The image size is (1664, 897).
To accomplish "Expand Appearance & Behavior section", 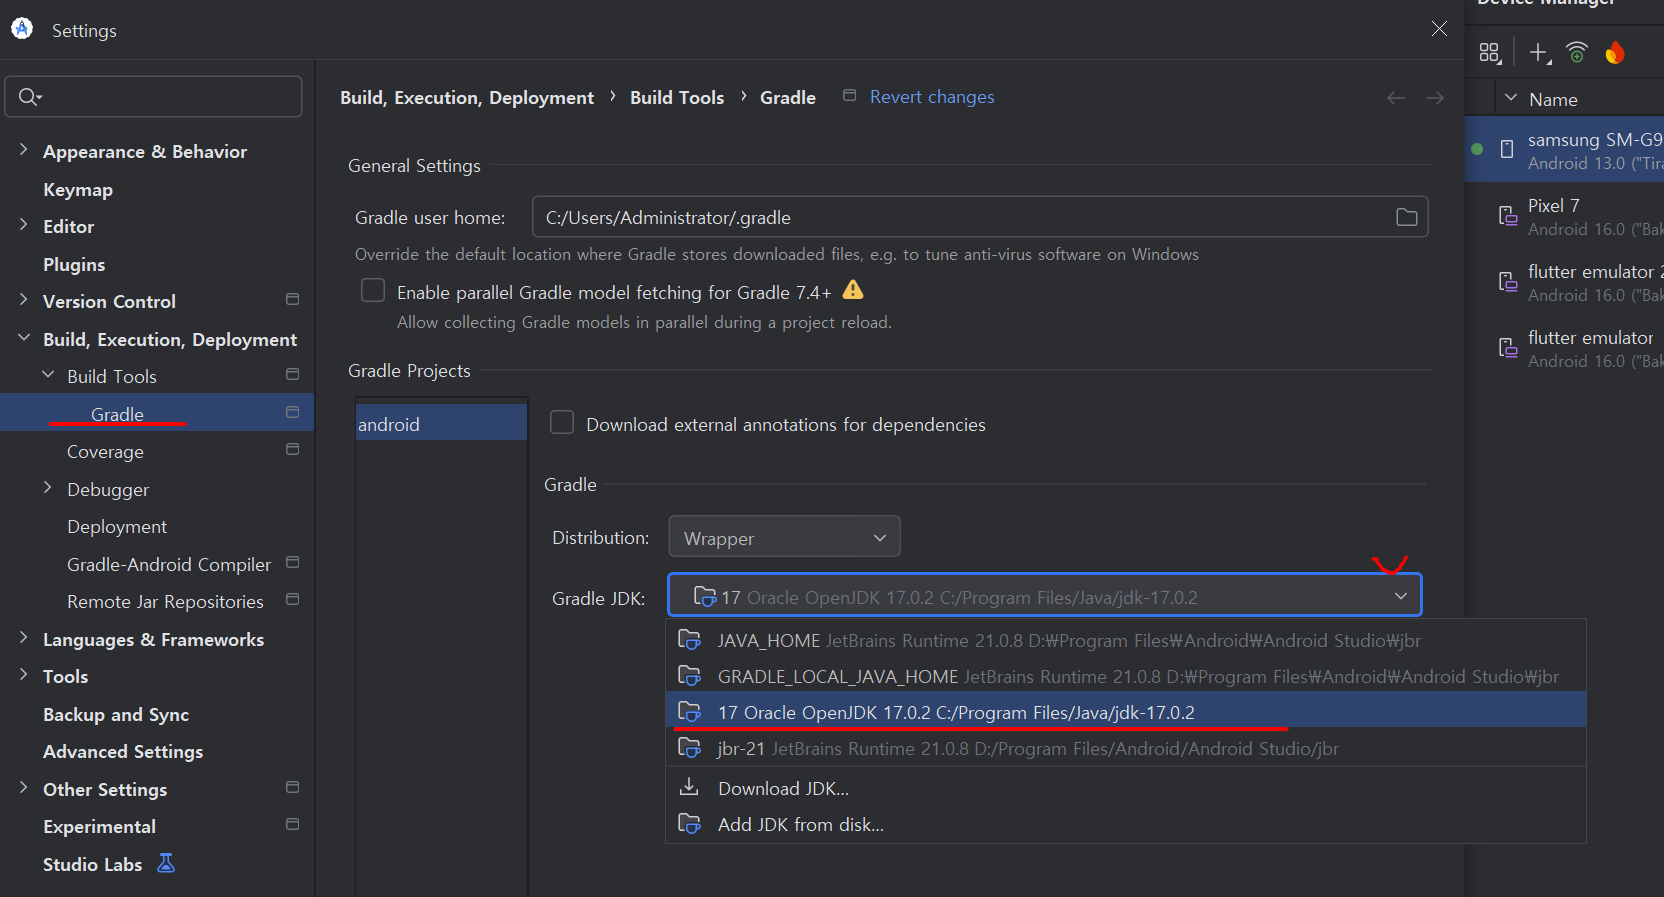I will 24,149.
